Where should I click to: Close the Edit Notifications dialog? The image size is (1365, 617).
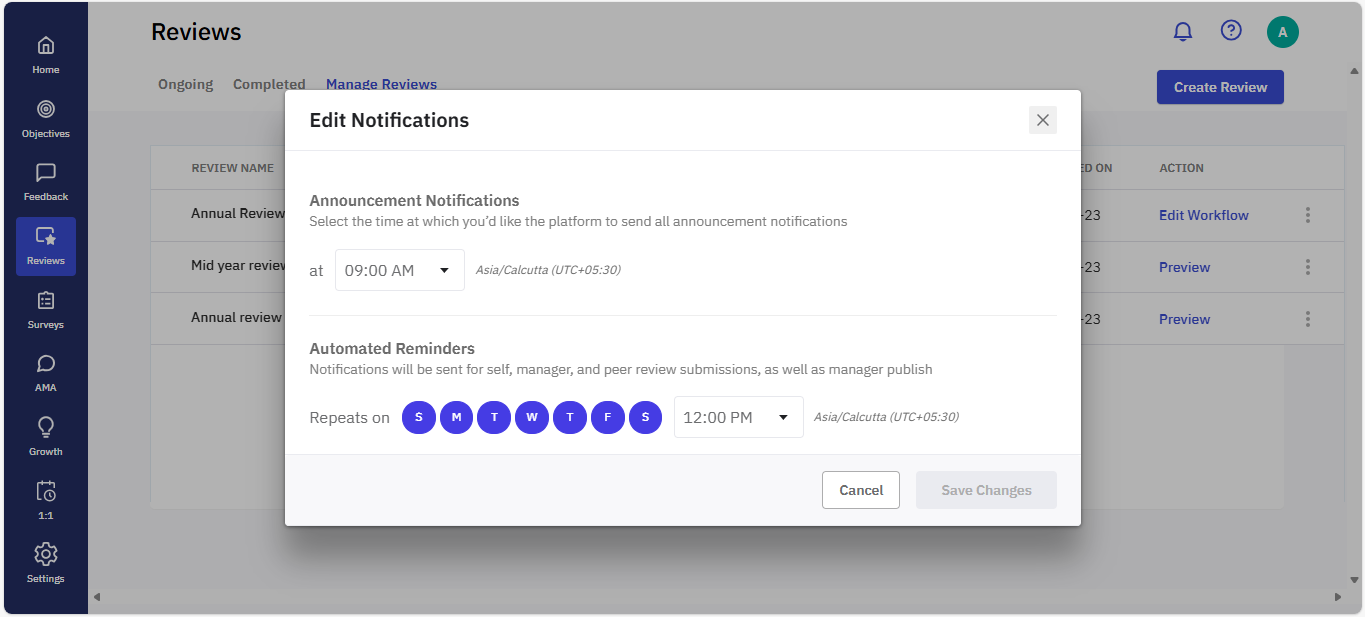(x=1042, y=120)
